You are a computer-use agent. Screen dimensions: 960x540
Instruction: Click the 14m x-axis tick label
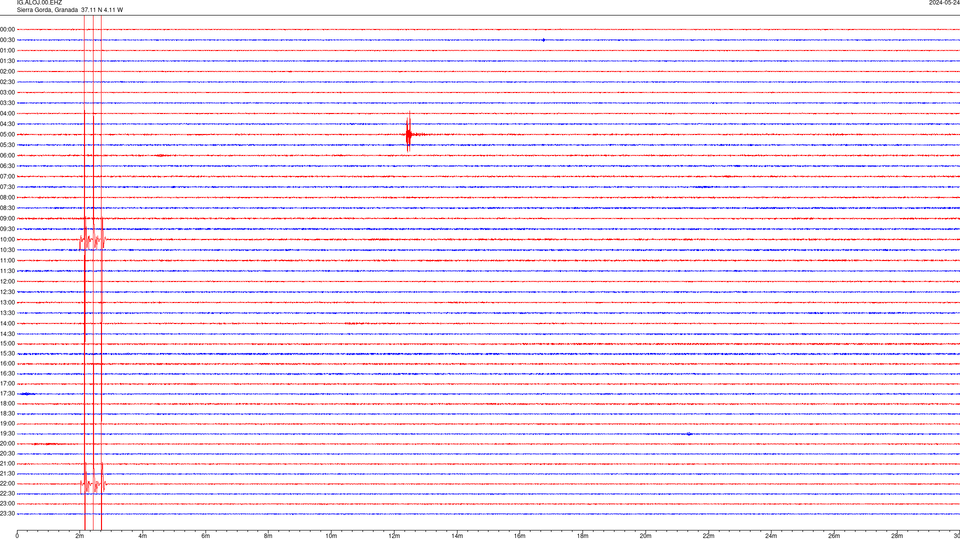pos(457,536)
